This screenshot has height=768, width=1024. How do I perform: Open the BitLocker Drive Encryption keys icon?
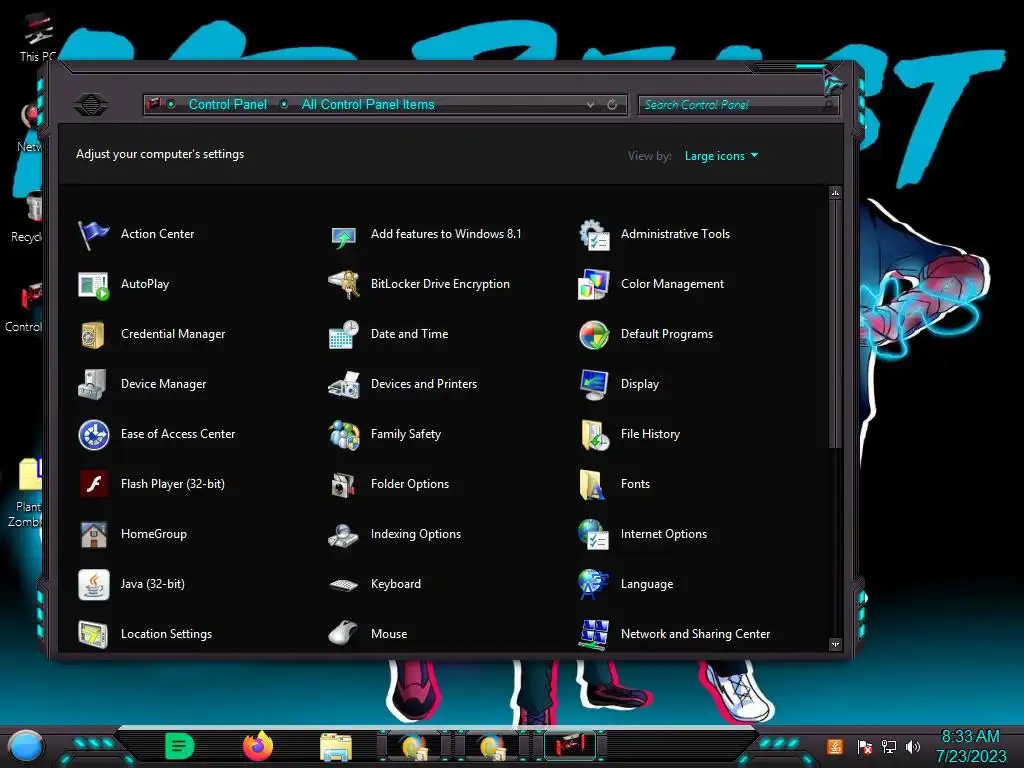click(344, 285)
